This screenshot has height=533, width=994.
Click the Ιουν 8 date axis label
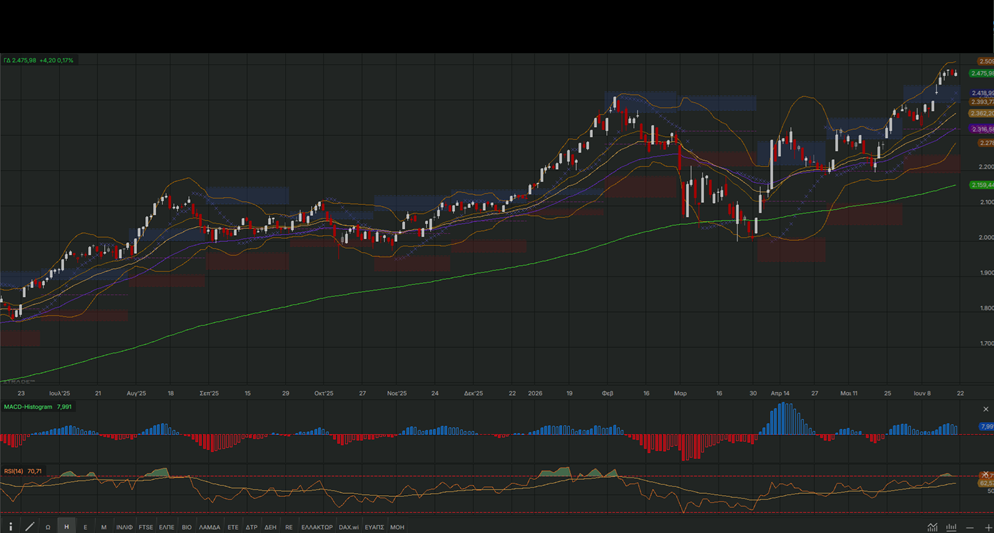click(x=922, y=394)
